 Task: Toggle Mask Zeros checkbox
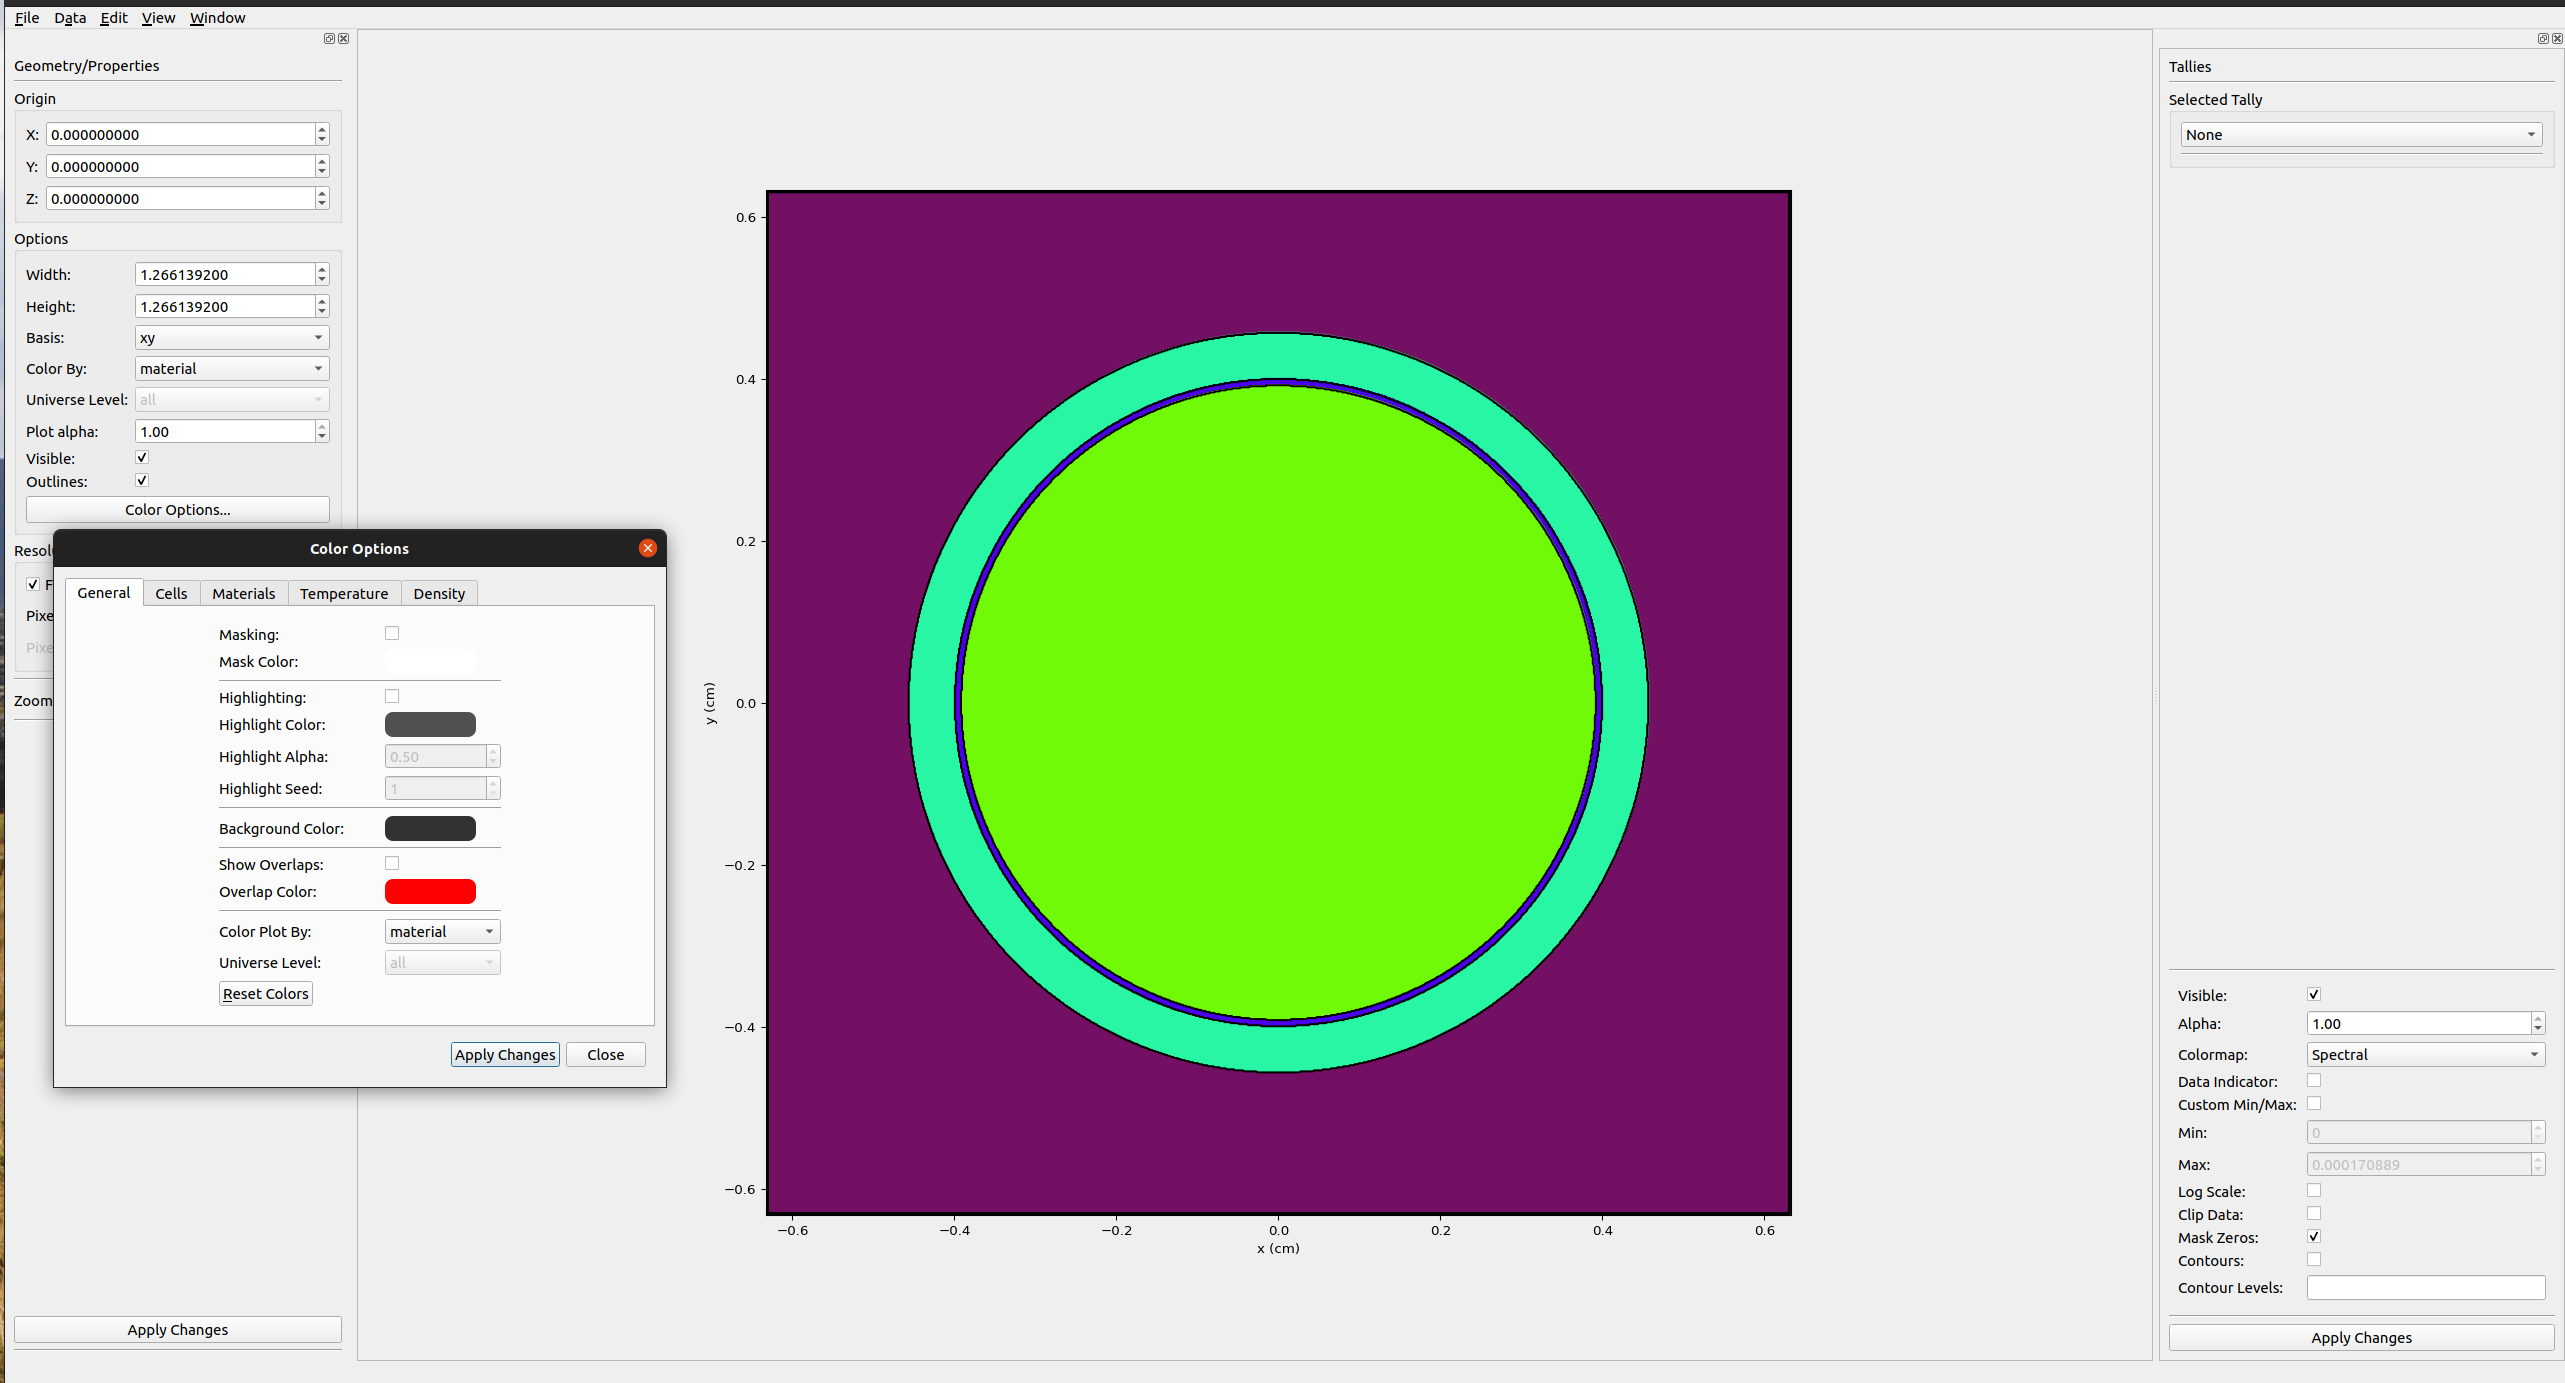click(x=2314, y=1237)
